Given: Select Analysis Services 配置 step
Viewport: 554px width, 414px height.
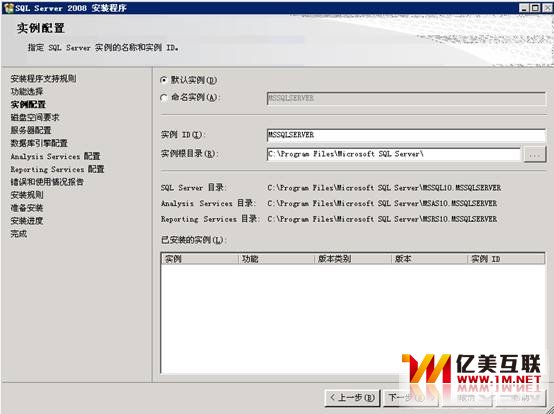Looking at the screenshot, I should tap(55, 156).
